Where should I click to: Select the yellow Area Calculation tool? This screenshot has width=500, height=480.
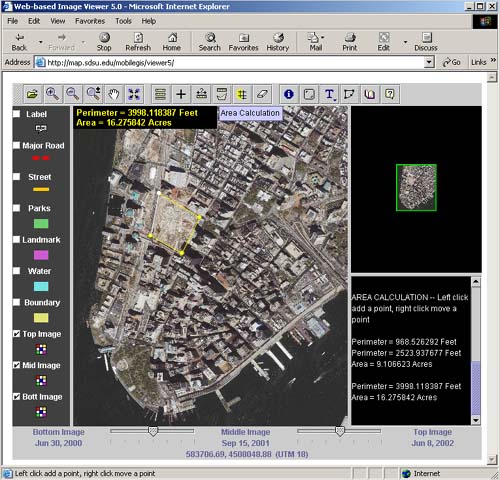242,94
